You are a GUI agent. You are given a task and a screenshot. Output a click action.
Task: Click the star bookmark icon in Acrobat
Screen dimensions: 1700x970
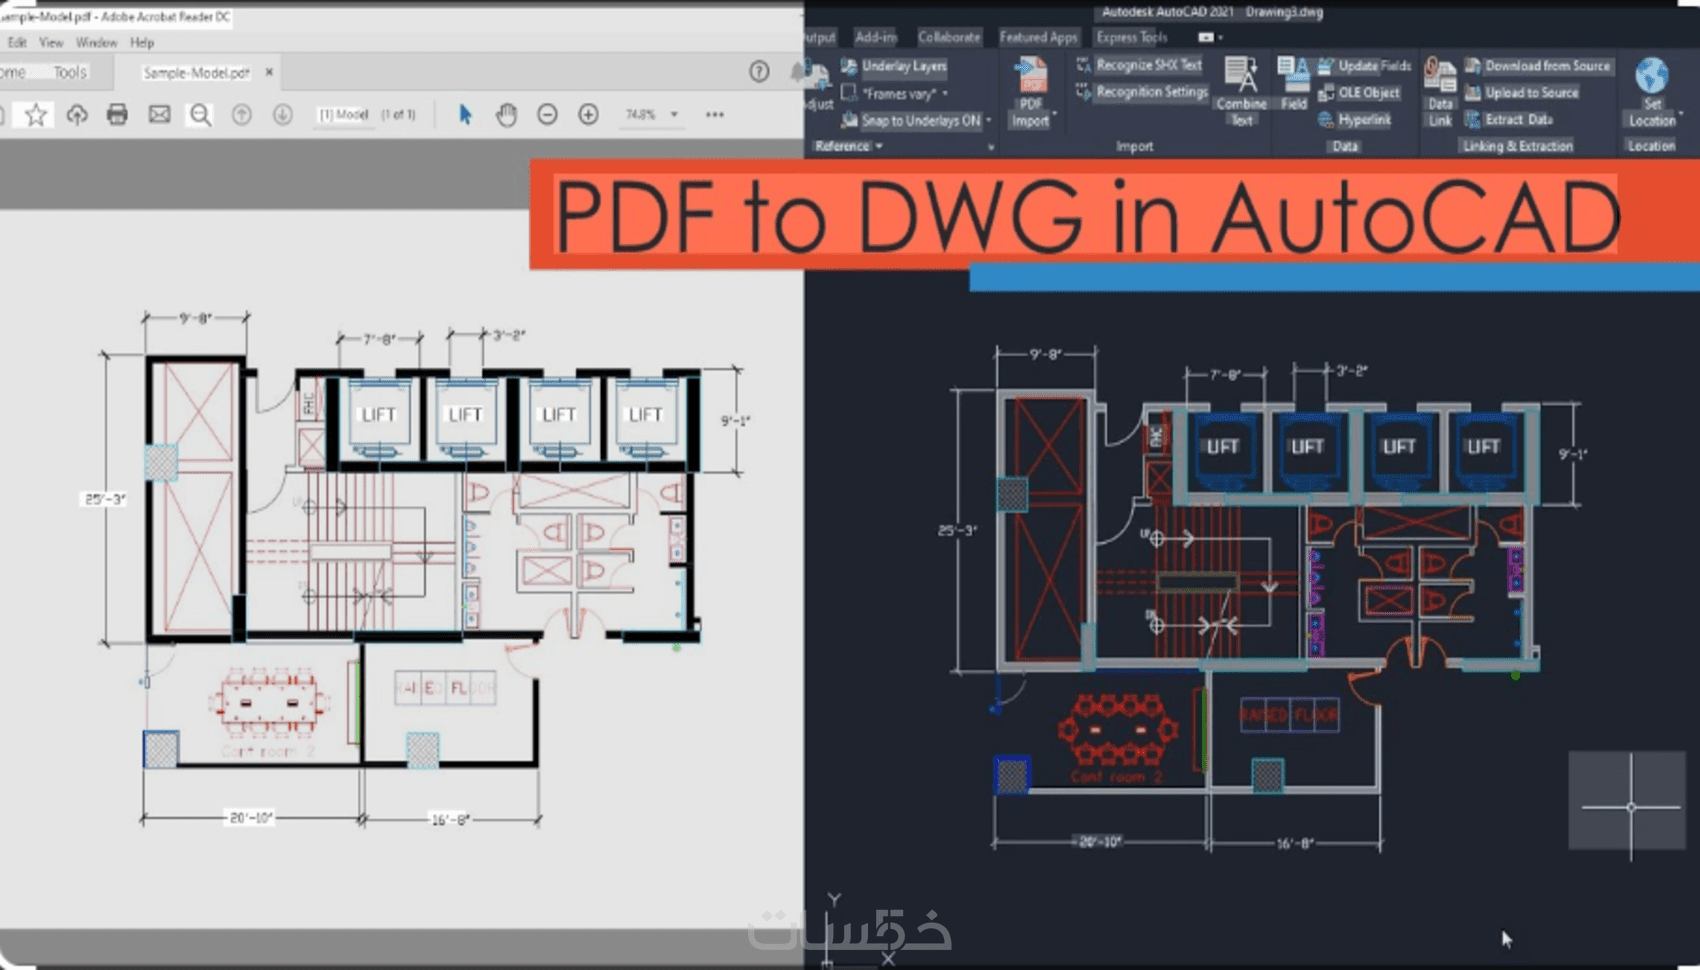point(36,115)
